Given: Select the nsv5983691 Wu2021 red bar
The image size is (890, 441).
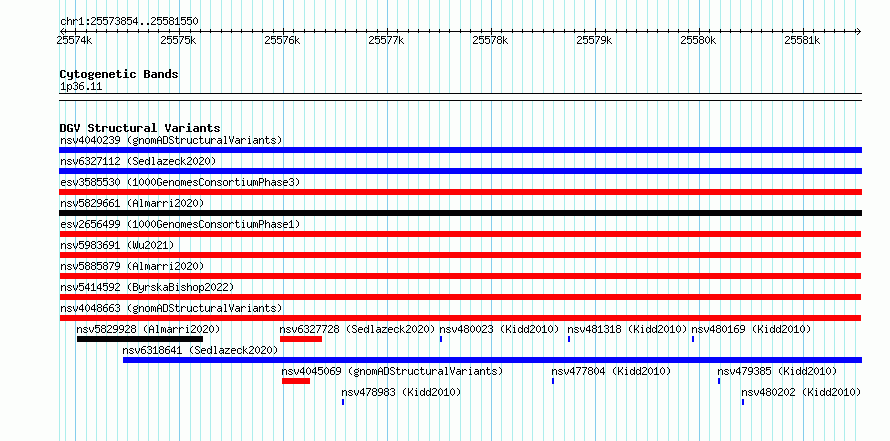Looking at the screenshot, I should (x=460, y=255).
